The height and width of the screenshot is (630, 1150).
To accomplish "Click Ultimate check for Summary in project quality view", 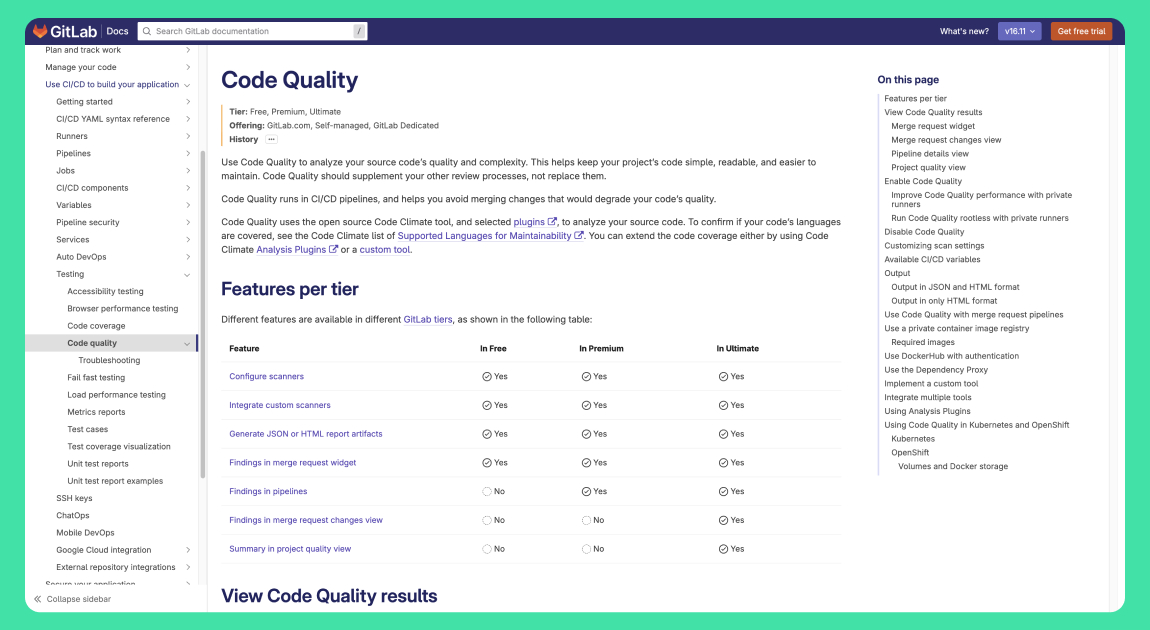I will pyautogui.click(x=724, y=549).
